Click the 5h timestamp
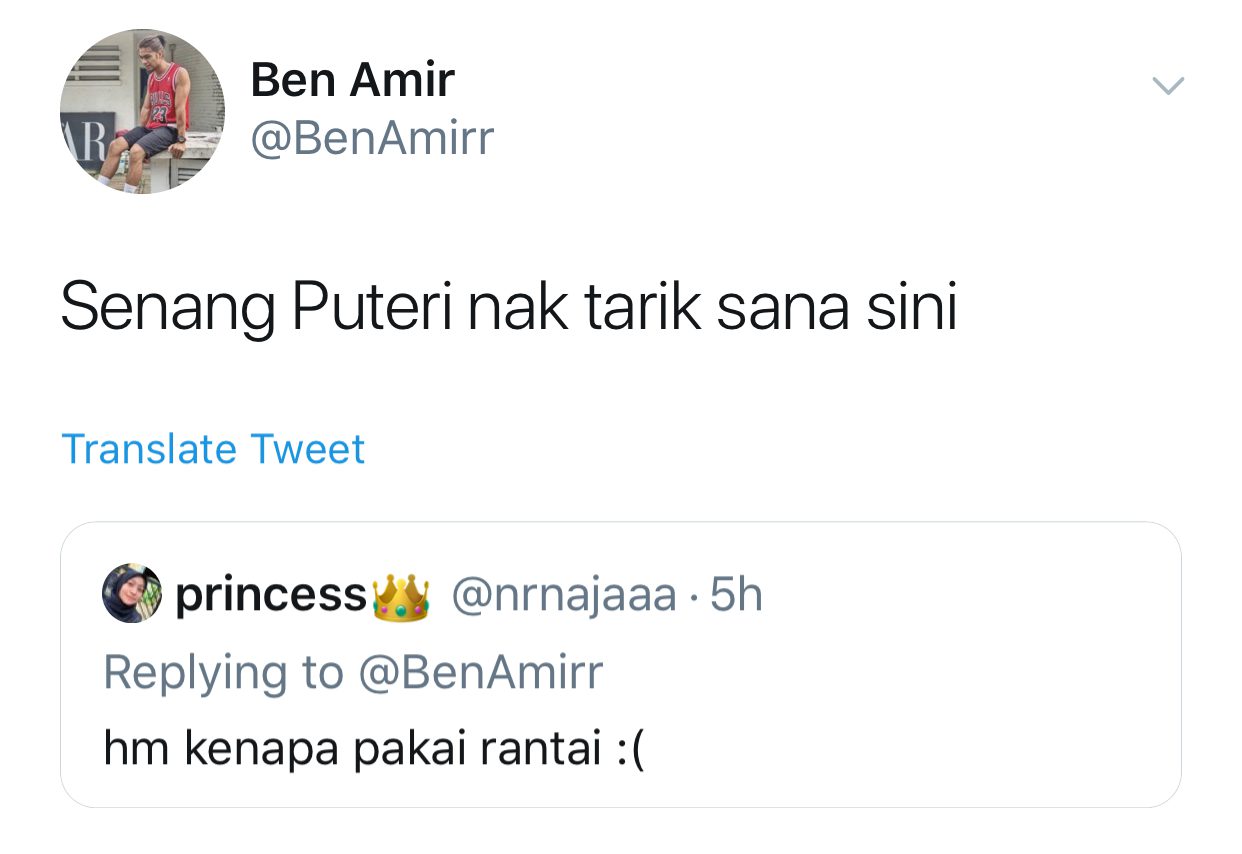 736,596
